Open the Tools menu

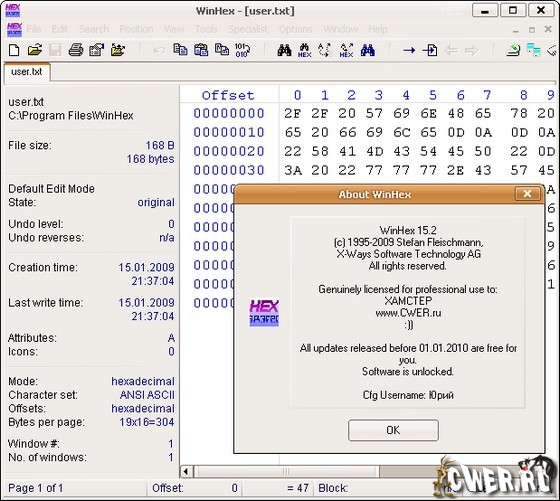point(206,29)
